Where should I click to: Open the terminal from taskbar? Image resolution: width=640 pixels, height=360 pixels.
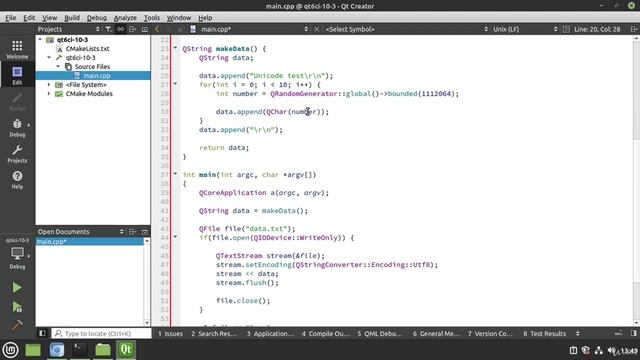pos(80,350)
